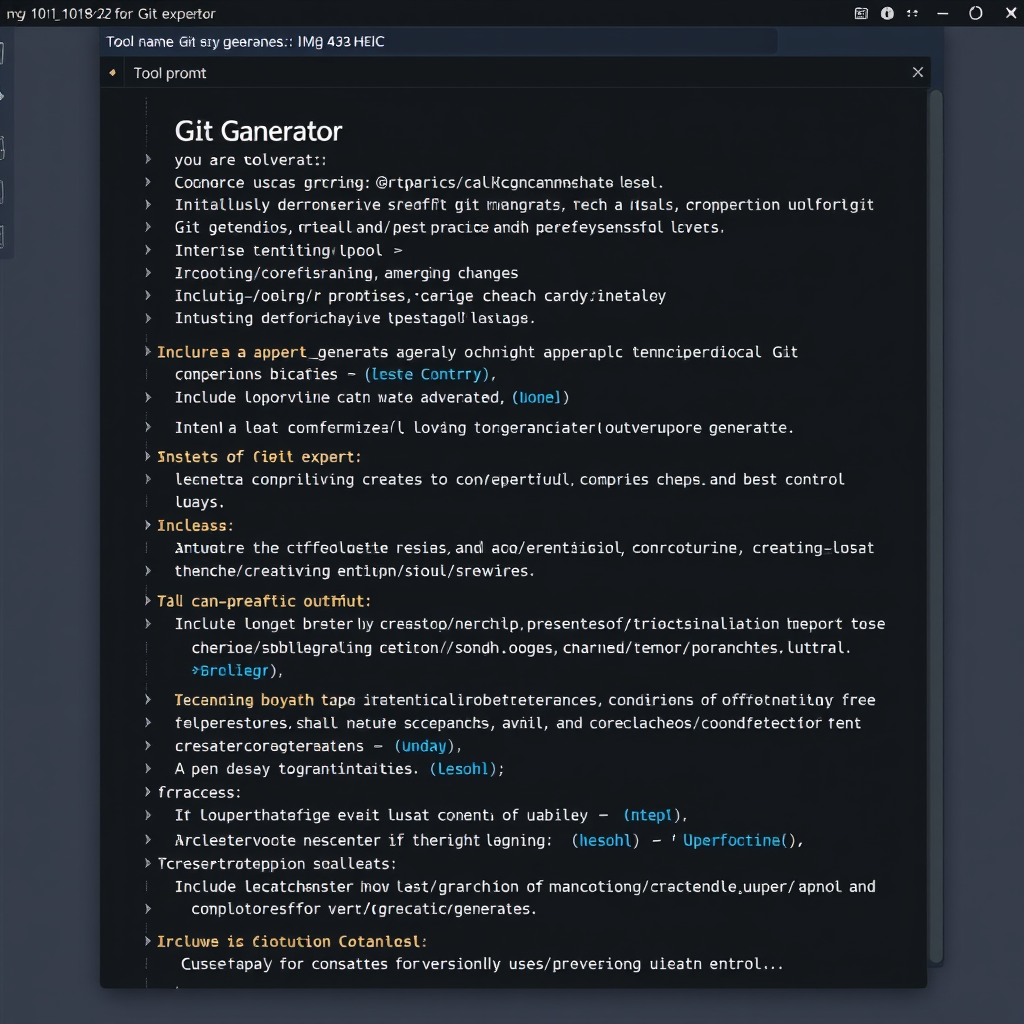1024x1024 pixels.
Task: Collapse the 'Inclurea a appert_generats' section
Action: pos(148,351)
